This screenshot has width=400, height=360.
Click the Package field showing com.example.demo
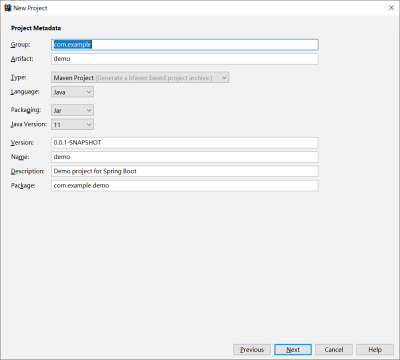(x=185, y=186)
